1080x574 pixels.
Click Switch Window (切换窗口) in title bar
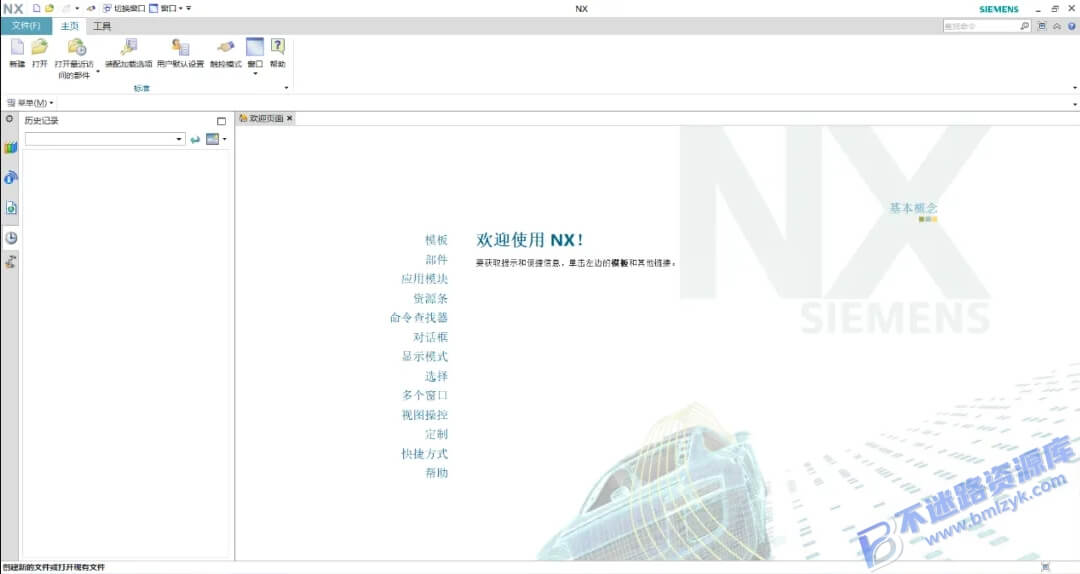coord(124,8)
